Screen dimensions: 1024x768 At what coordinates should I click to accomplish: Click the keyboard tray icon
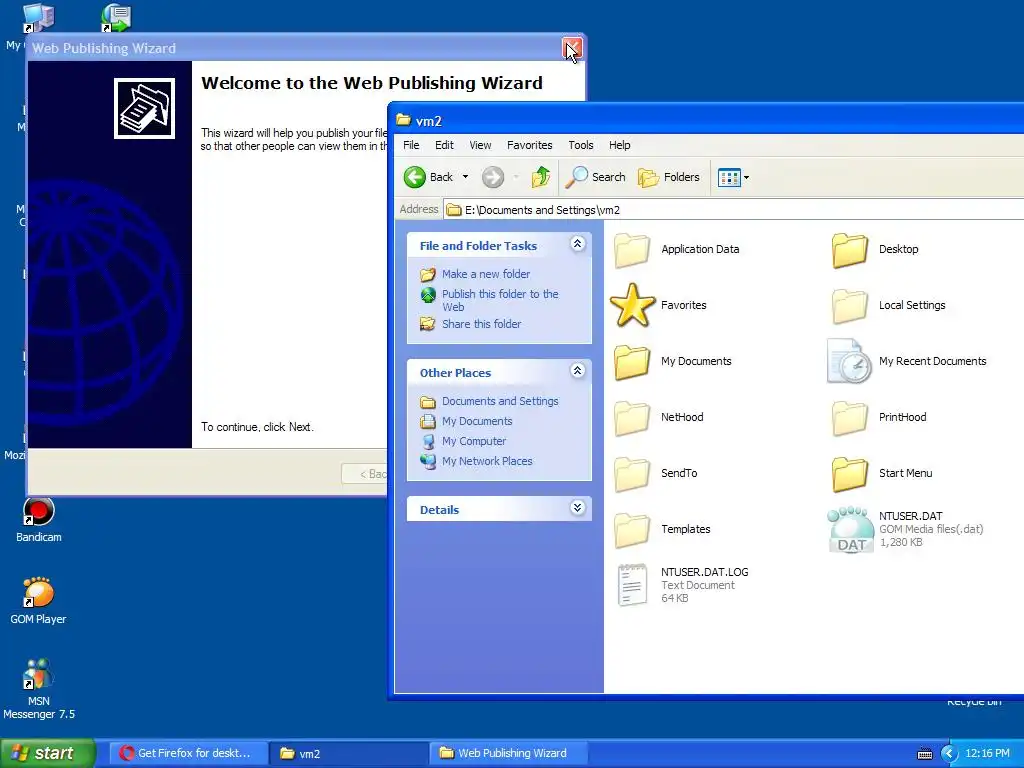coord(925,754)
